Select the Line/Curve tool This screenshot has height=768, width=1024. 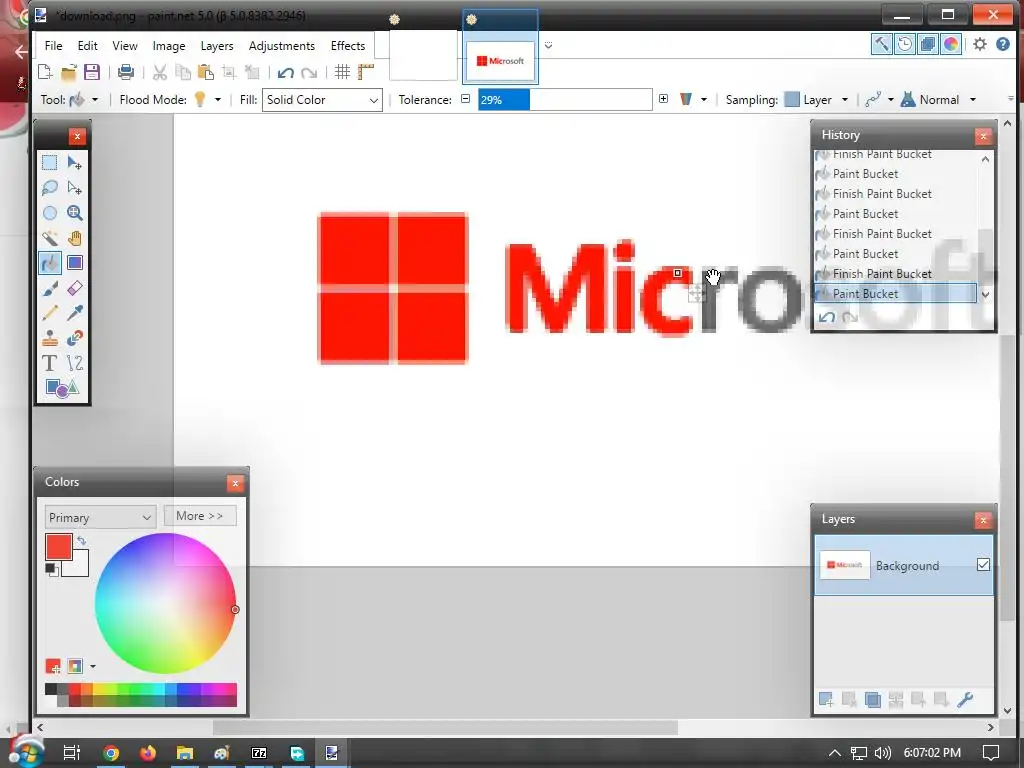coord(74,363)
